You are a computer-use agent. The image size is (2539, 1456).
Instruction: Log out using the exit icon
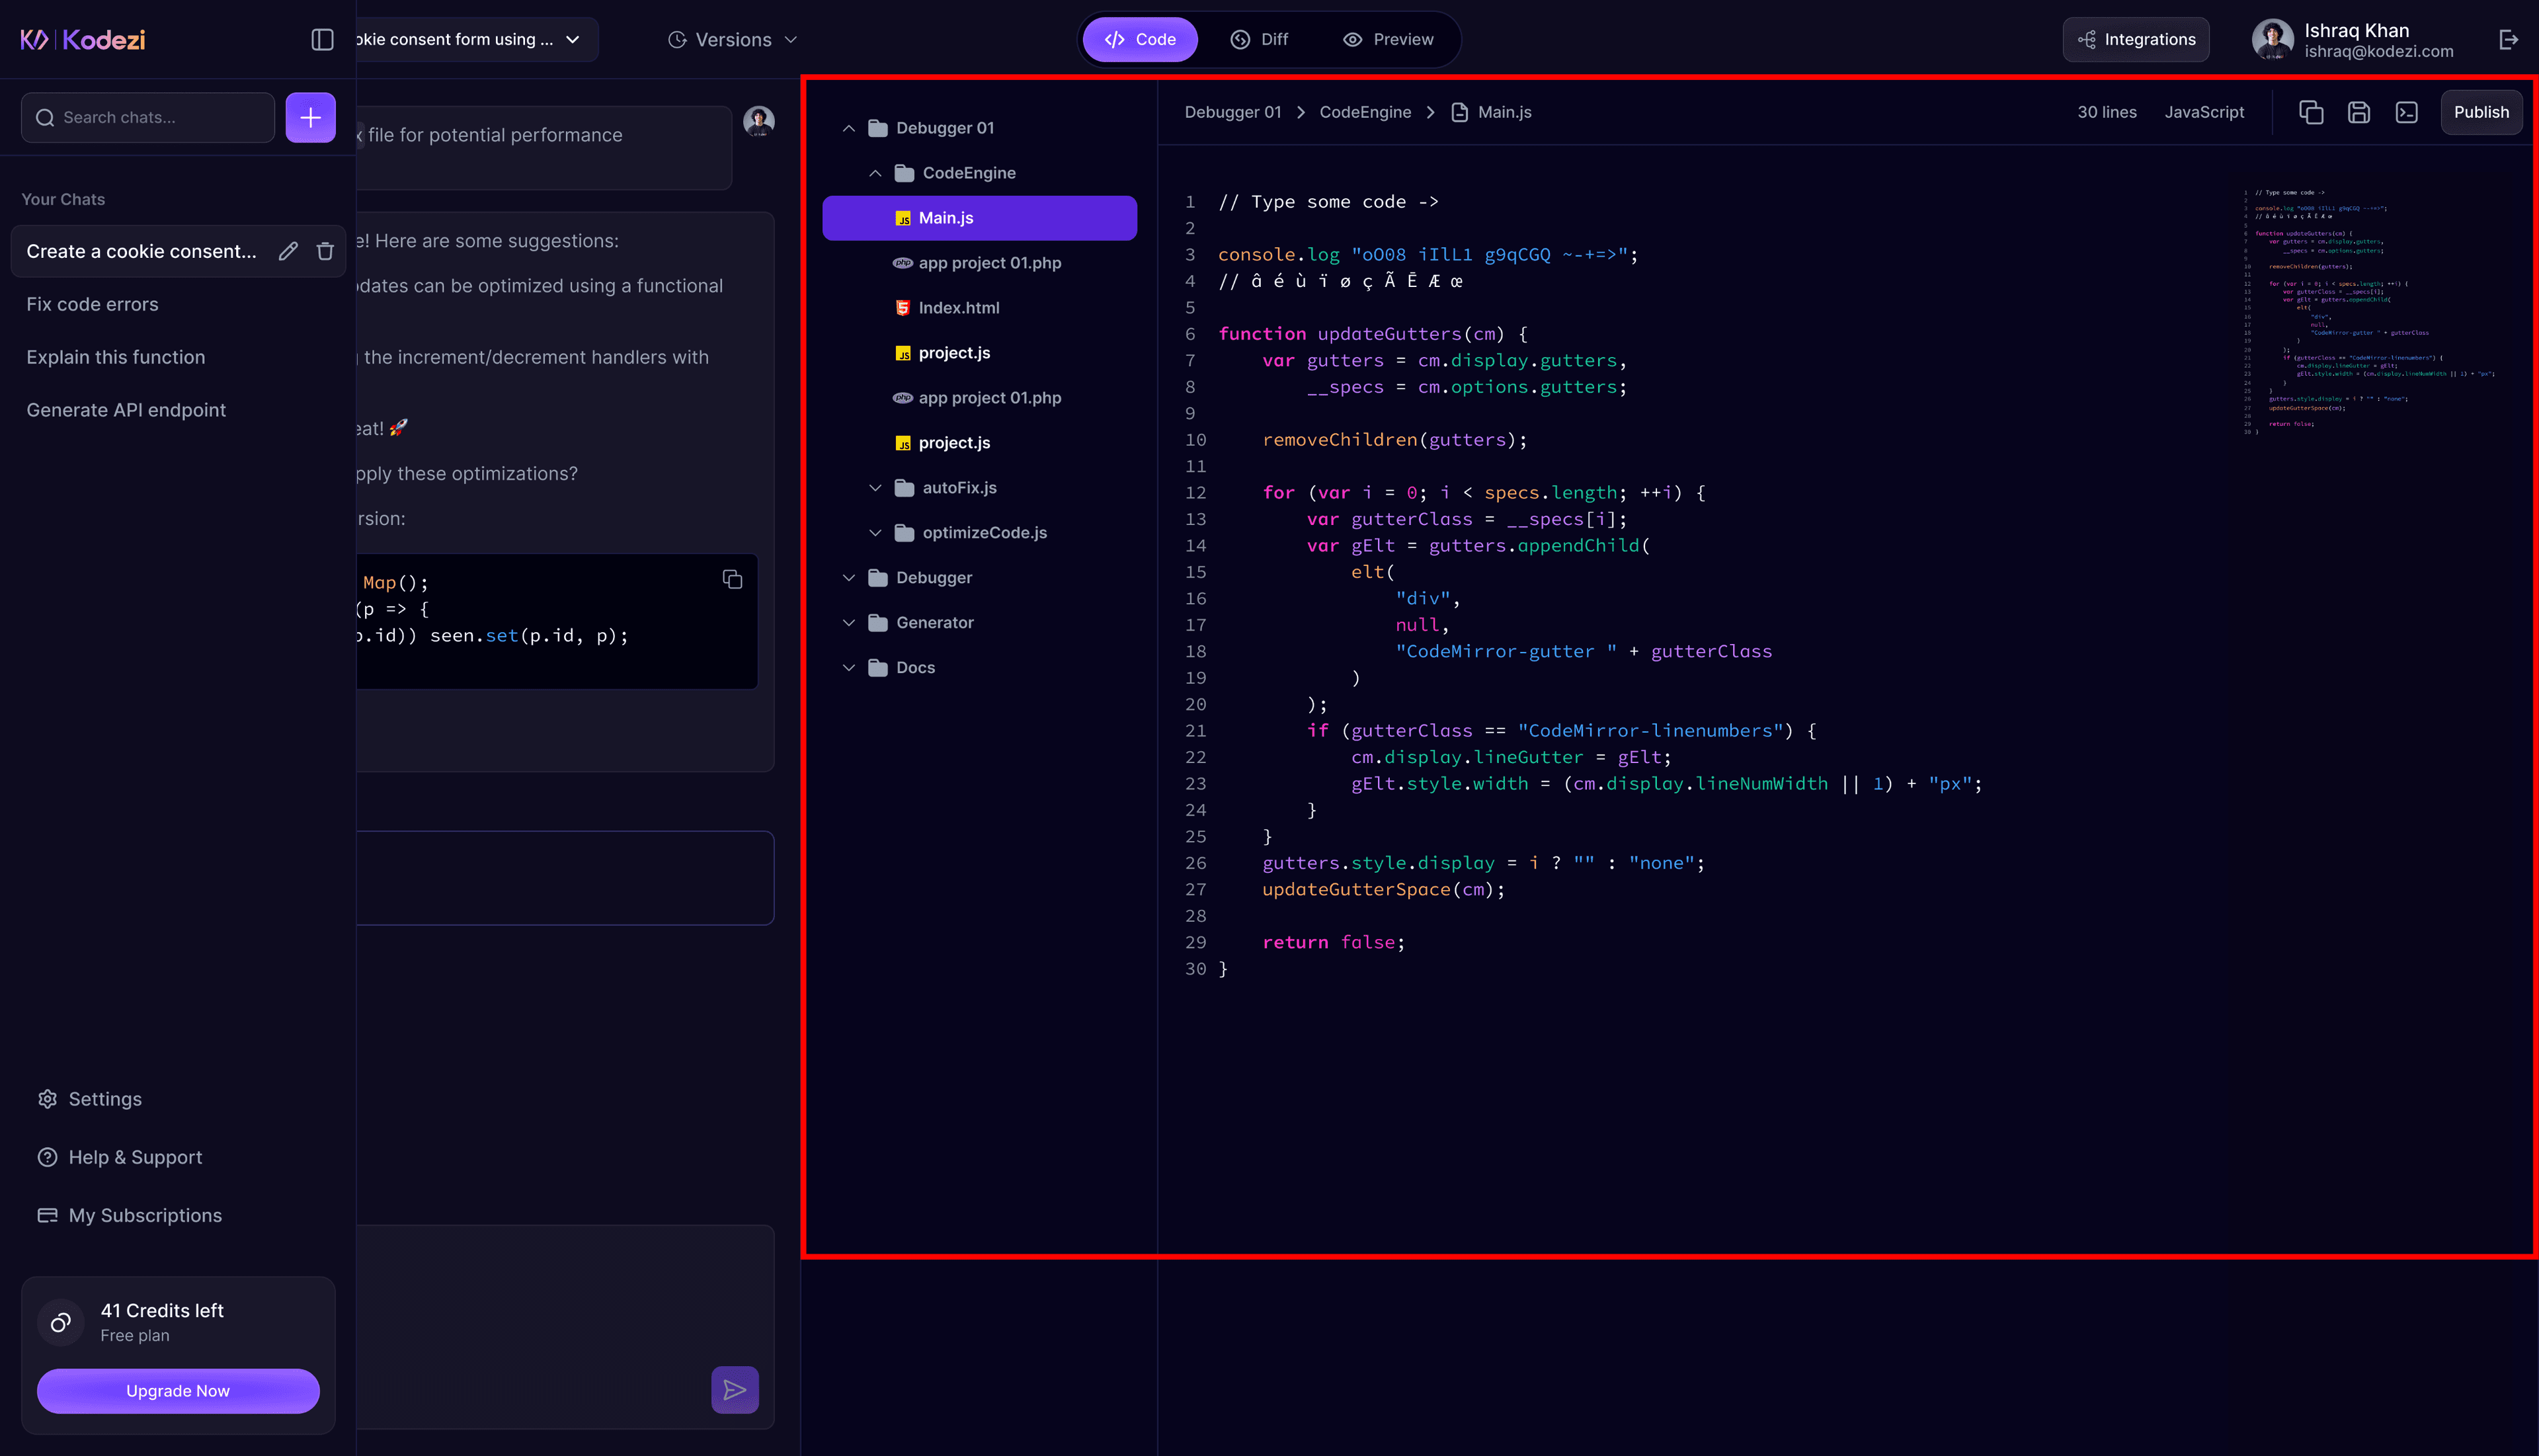point(2510,39)
